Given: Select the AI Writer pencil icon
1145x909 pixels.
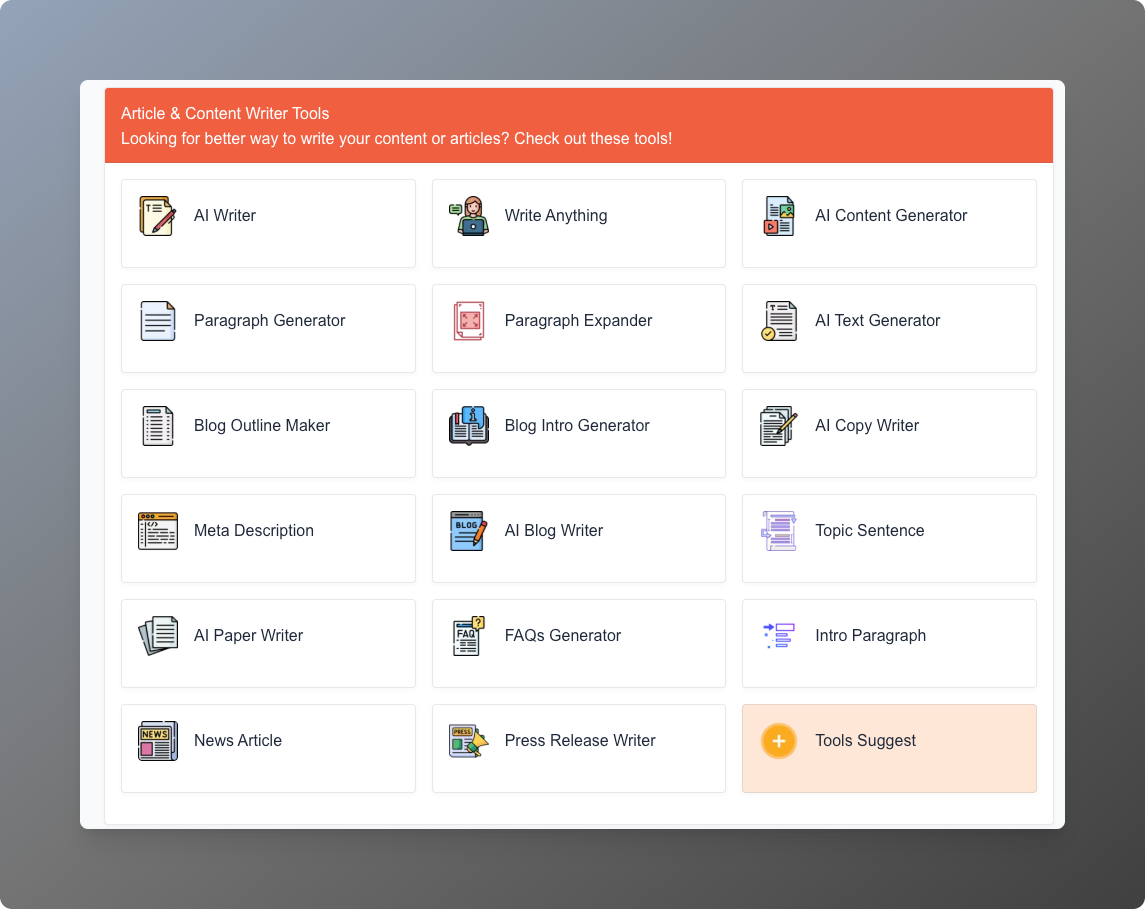Looking at the screenshot, I should click(157, 215).
